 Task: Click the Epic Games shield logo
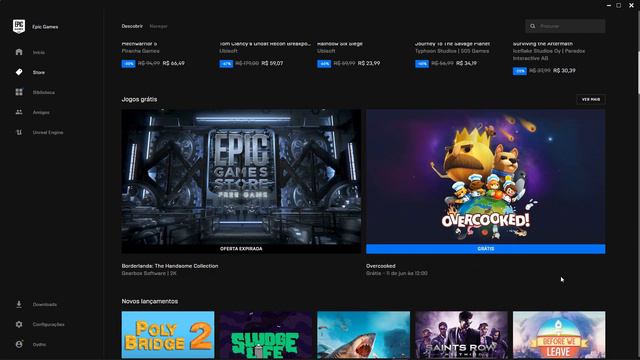[x=19, y=27]
